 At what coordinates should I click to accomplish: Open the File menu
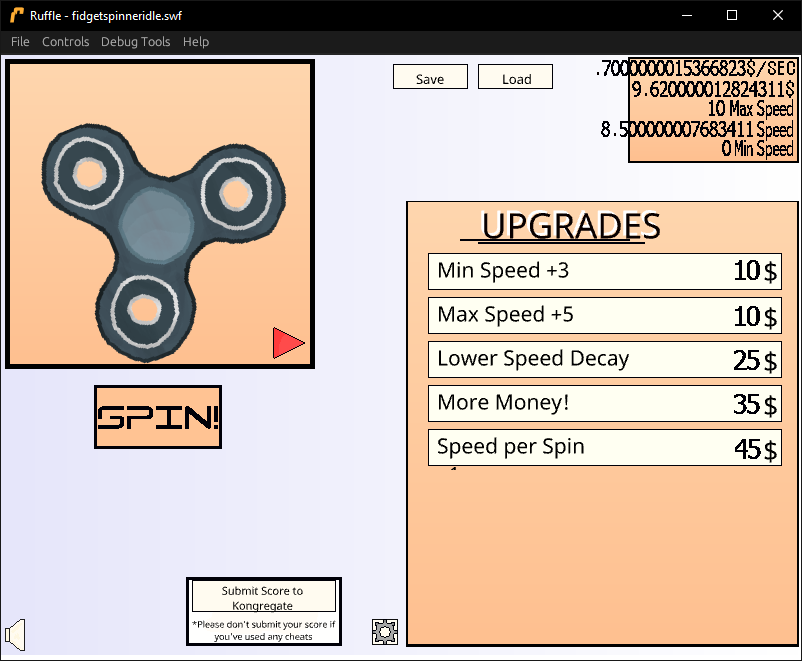pyautogui.click(x=19, y=42)
